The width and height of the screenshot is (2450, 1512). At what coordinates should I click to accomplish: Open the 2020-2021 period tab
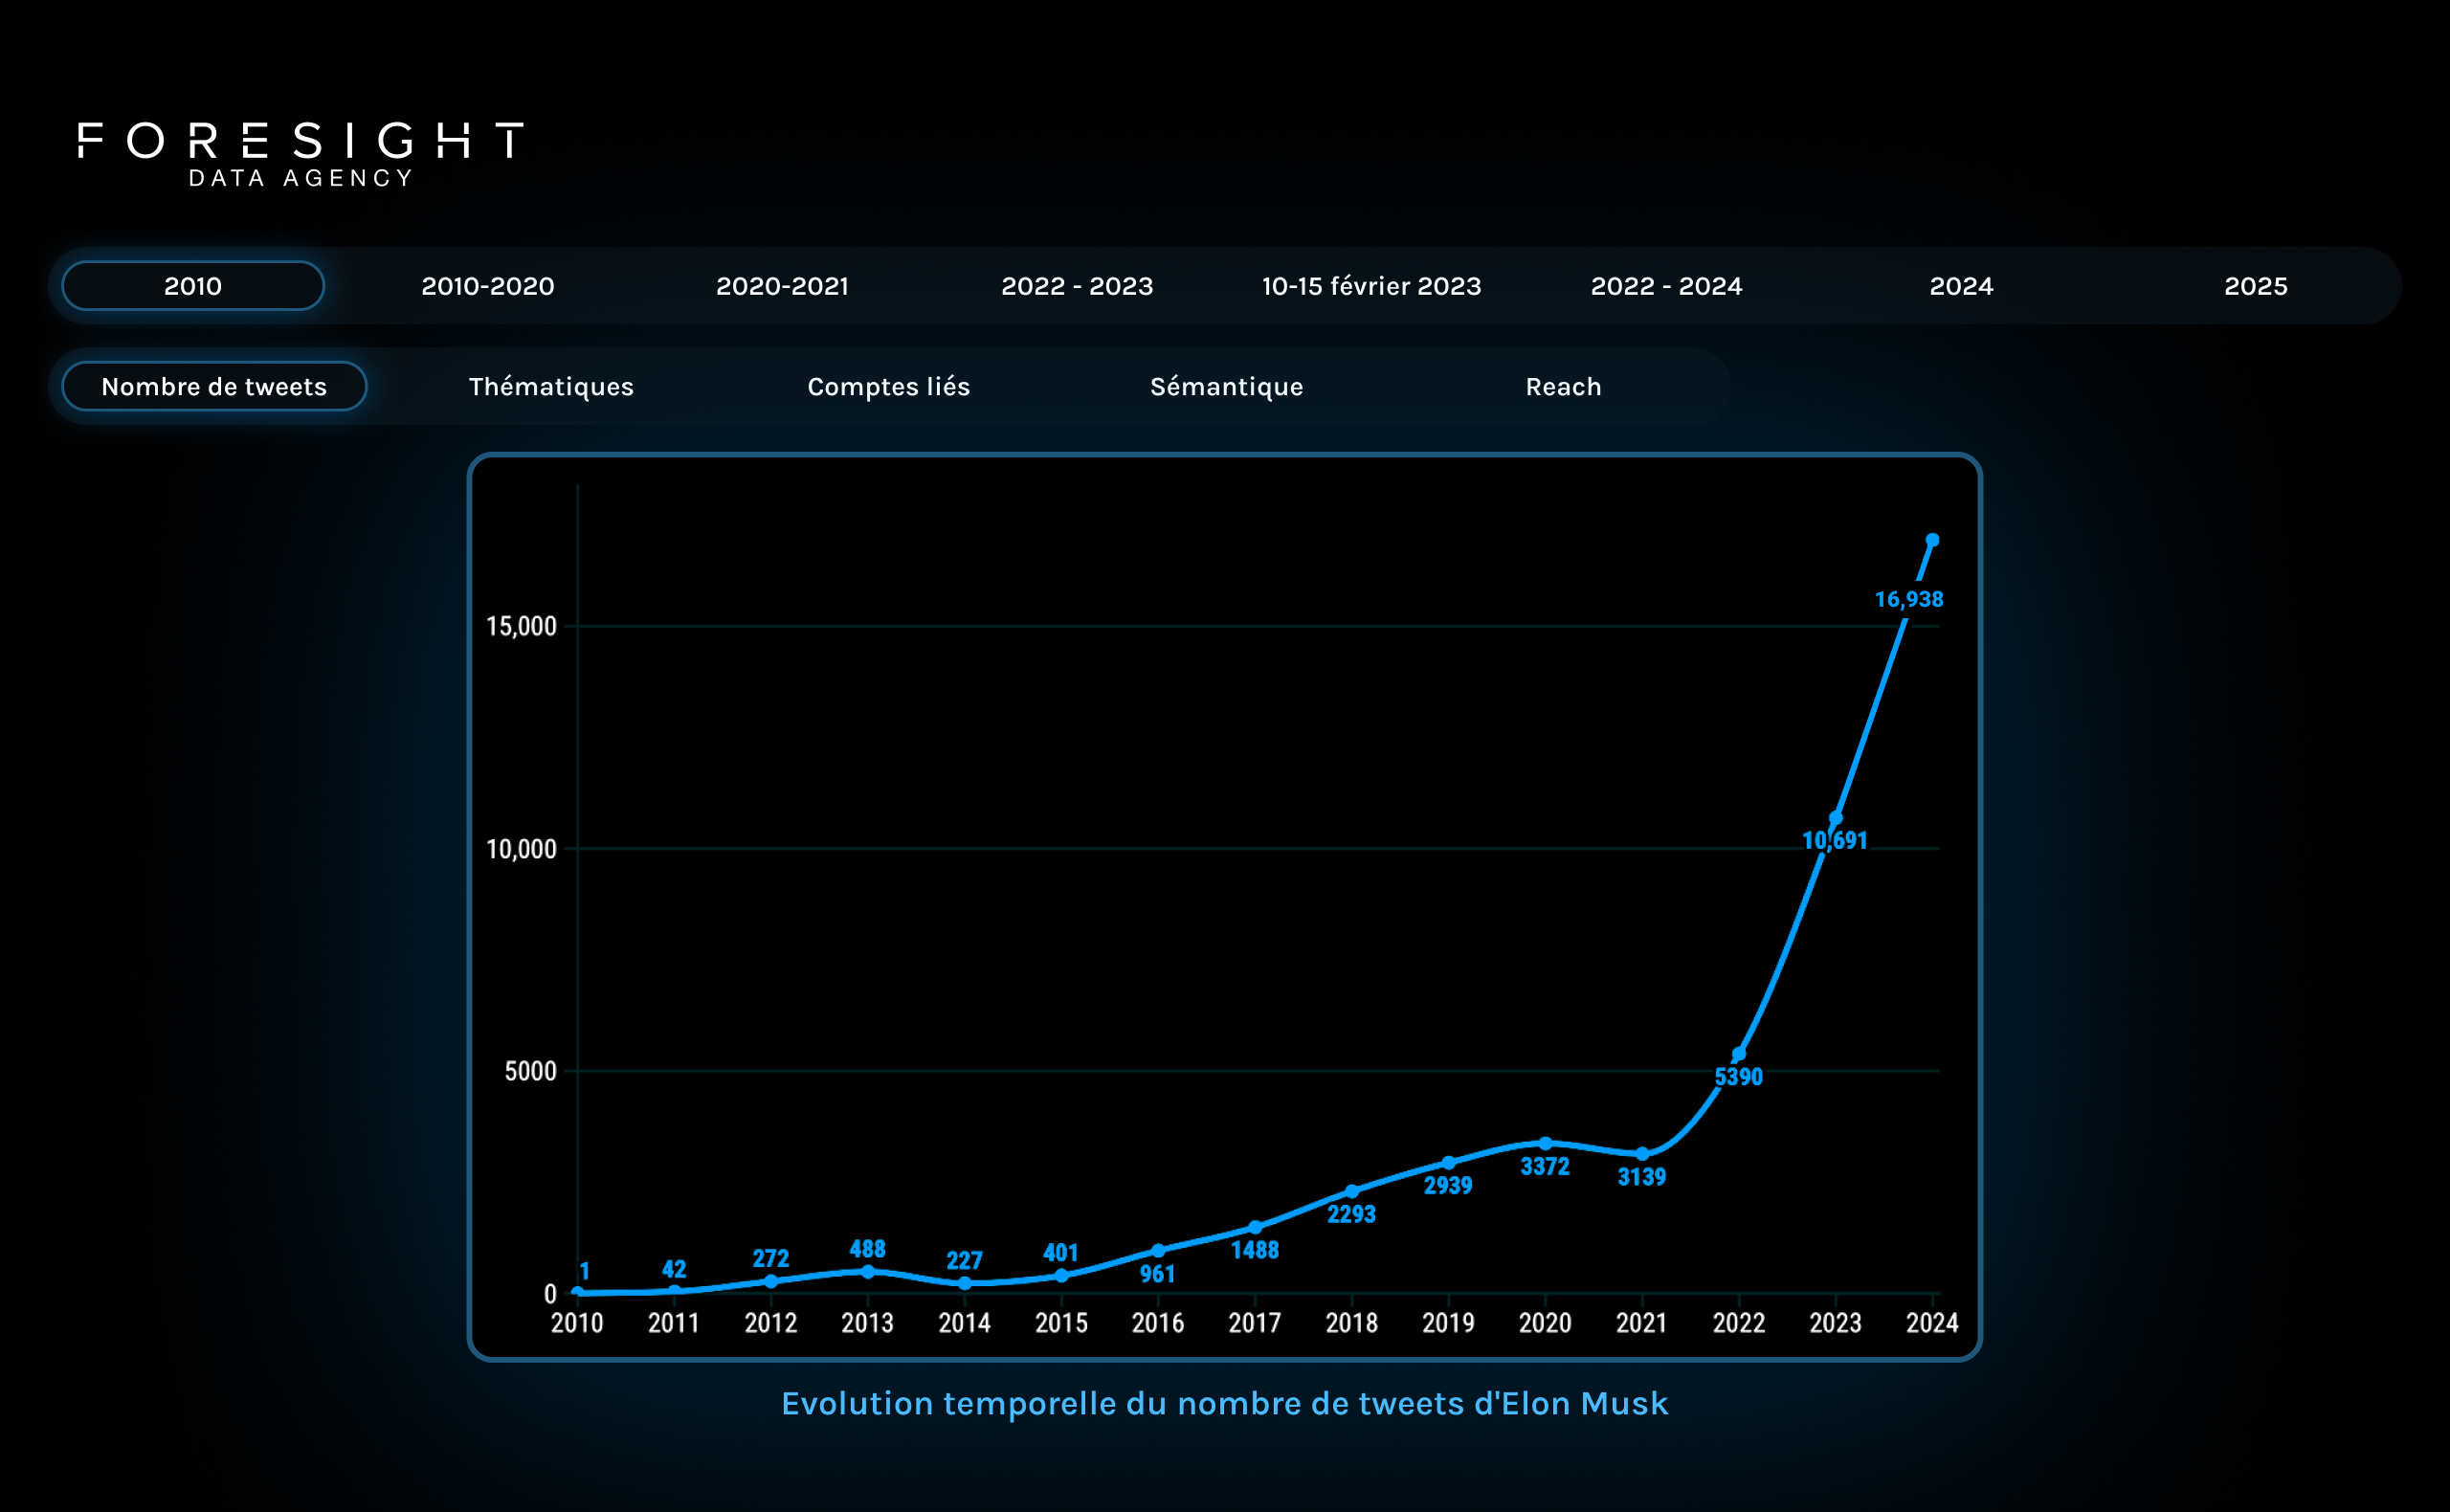tap(783, 286)
